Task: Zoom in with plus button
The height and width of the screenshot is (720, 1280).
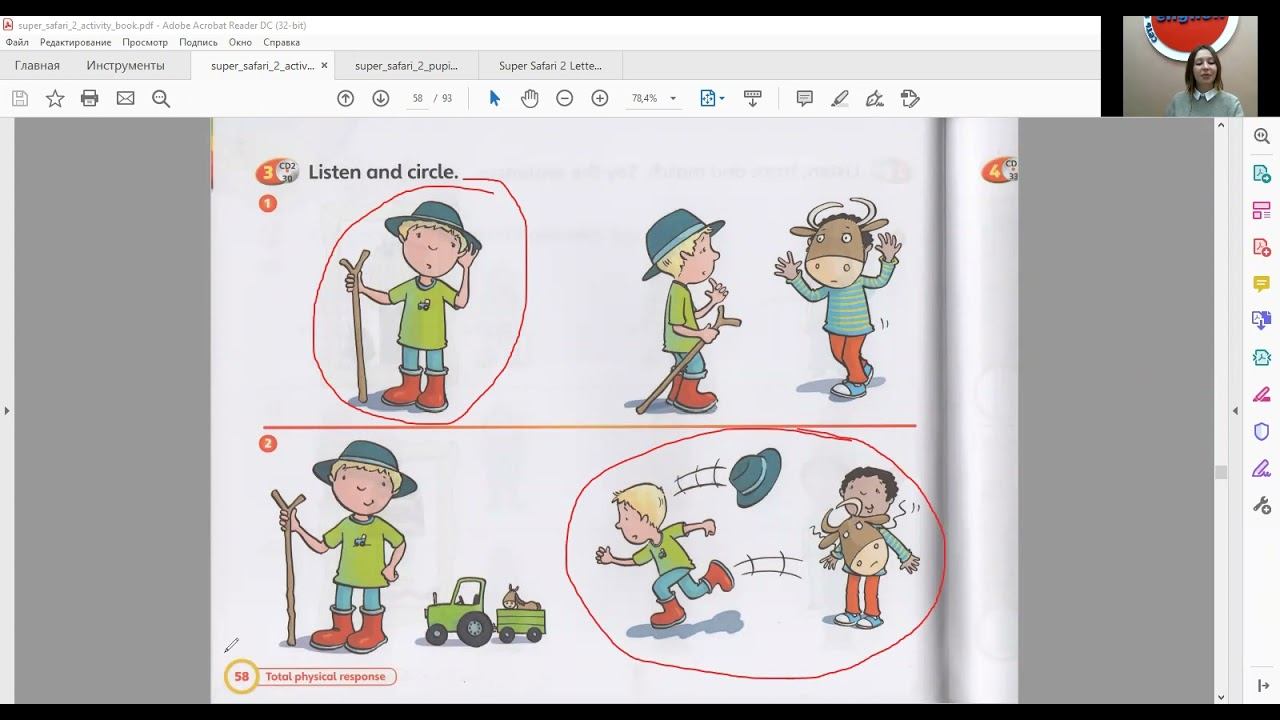Action: 599,98
